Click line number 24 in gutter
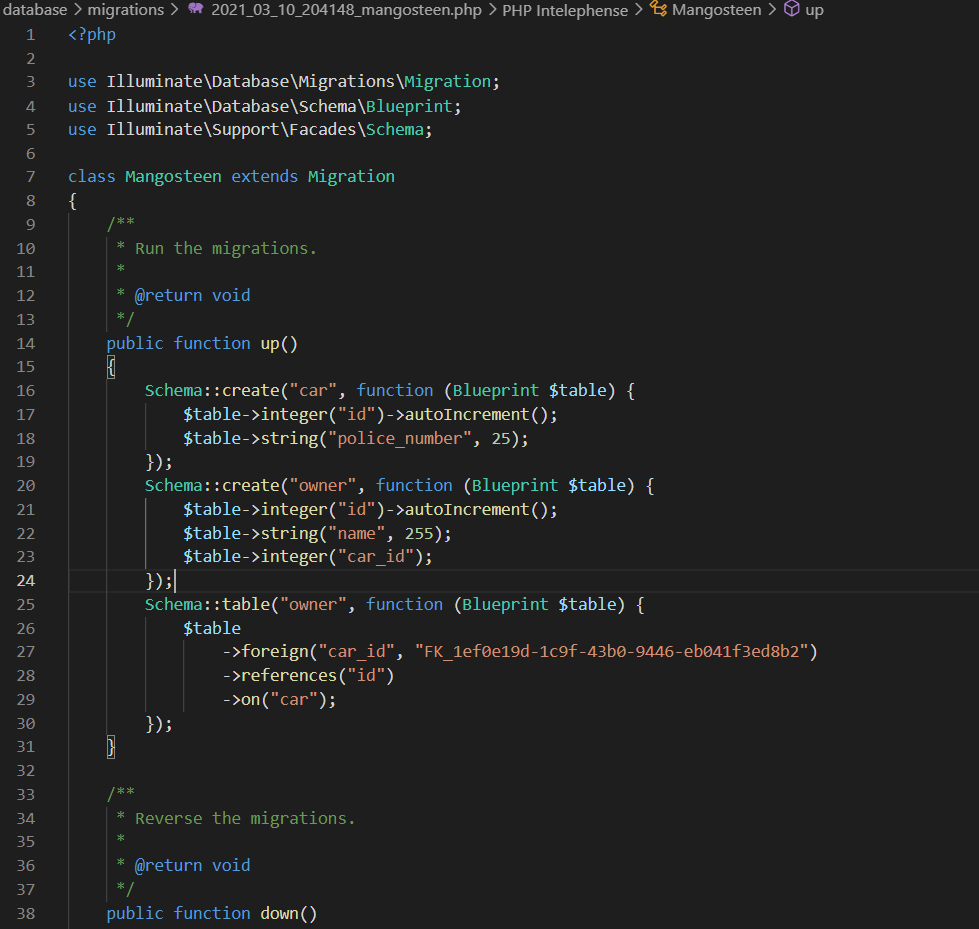This screenshot has height=929, width=979. tap(26, 581)
